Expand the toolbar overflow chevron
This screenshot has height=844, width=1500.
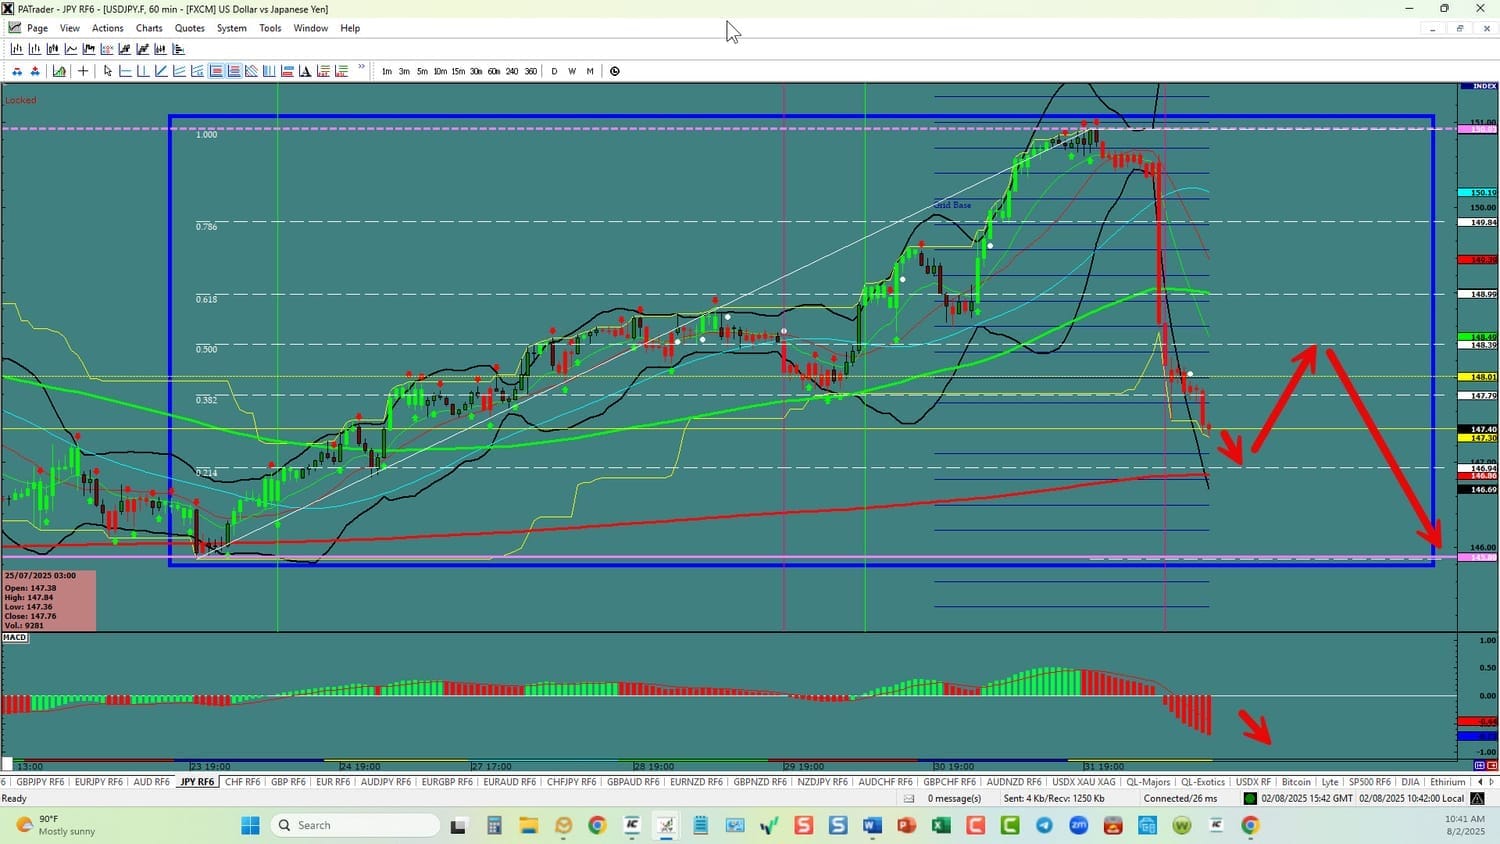pyautogui.click(x=361, y=69)
